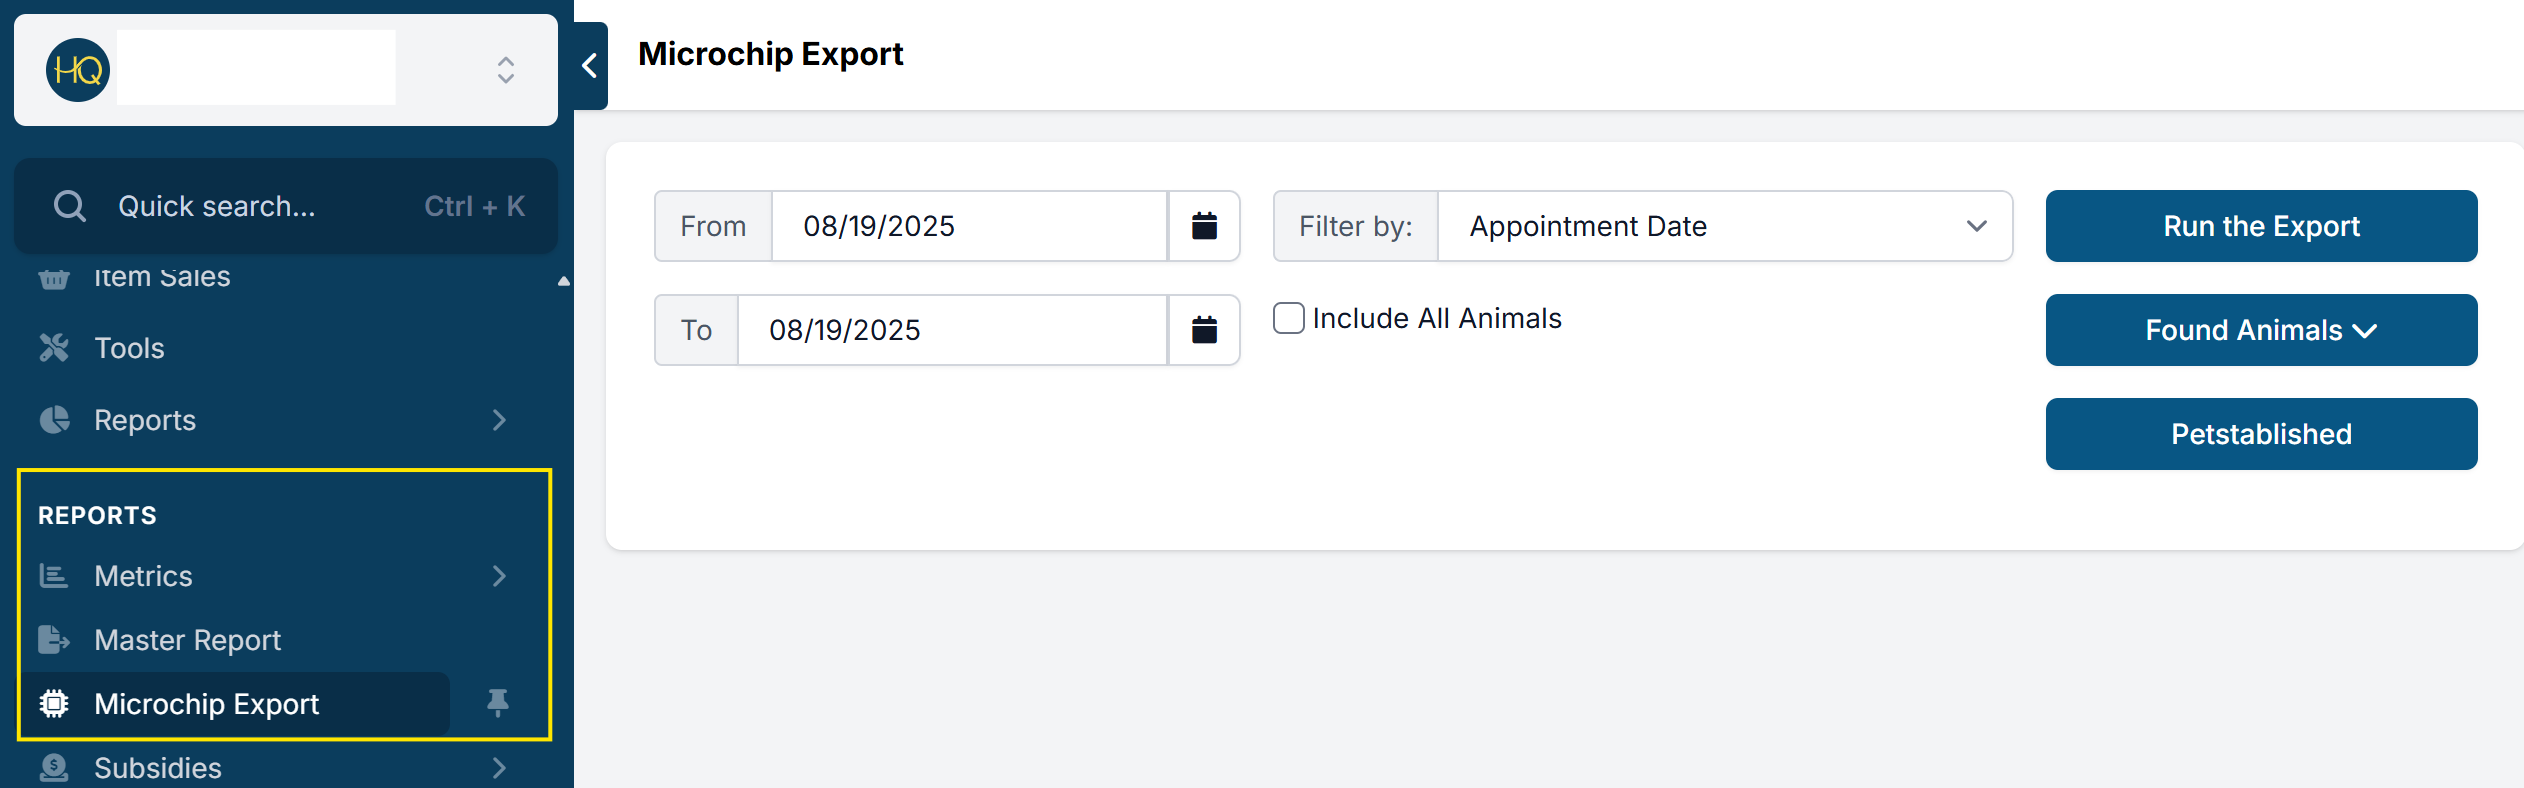Expand the Metrics submenu chevron
The height and width of the screenshot is (788, 2524).
(x=499, y=576)
